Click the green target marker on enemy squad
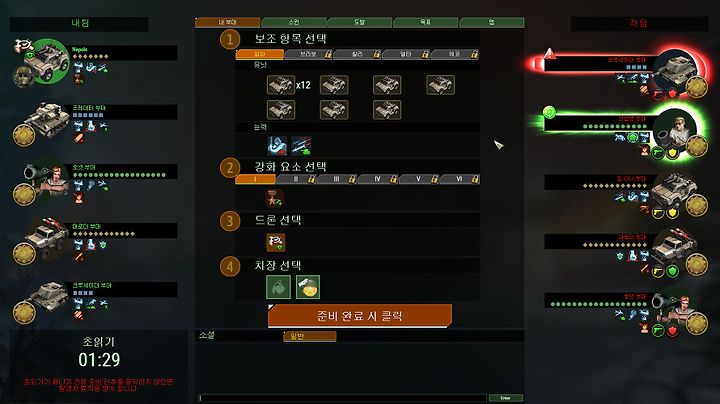This screenshot has height=404, width=720. (x=549, y=112)
